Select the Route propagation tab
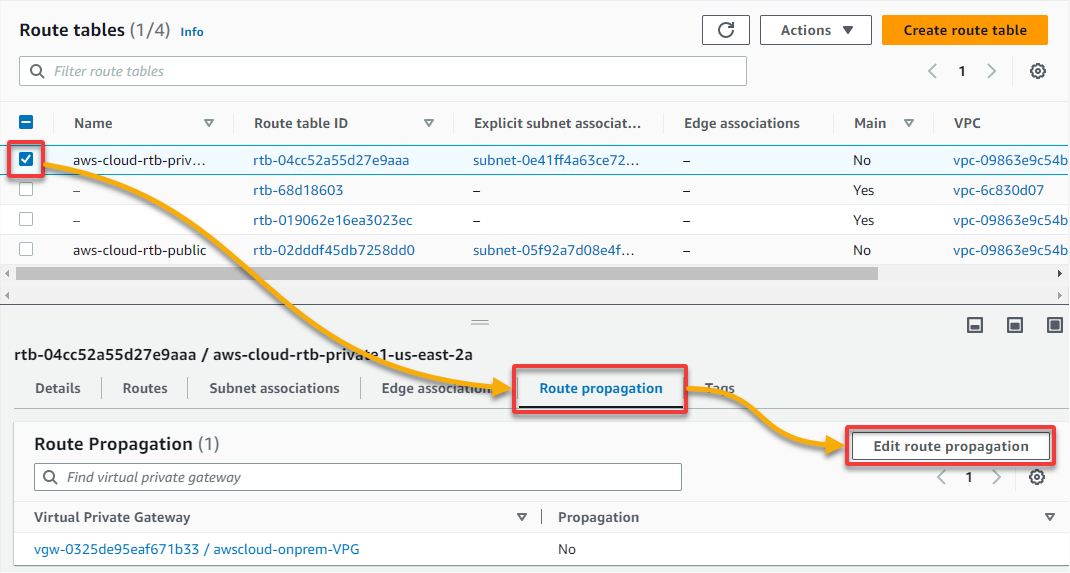Viewport: 1070px width, 573px height. 601,388
